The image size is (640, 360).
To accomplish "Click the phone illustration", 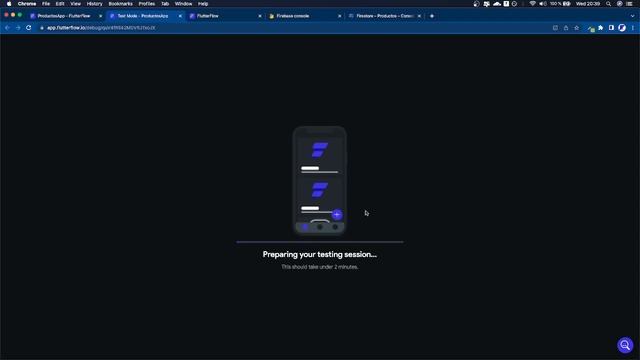I will click(320, 180).
